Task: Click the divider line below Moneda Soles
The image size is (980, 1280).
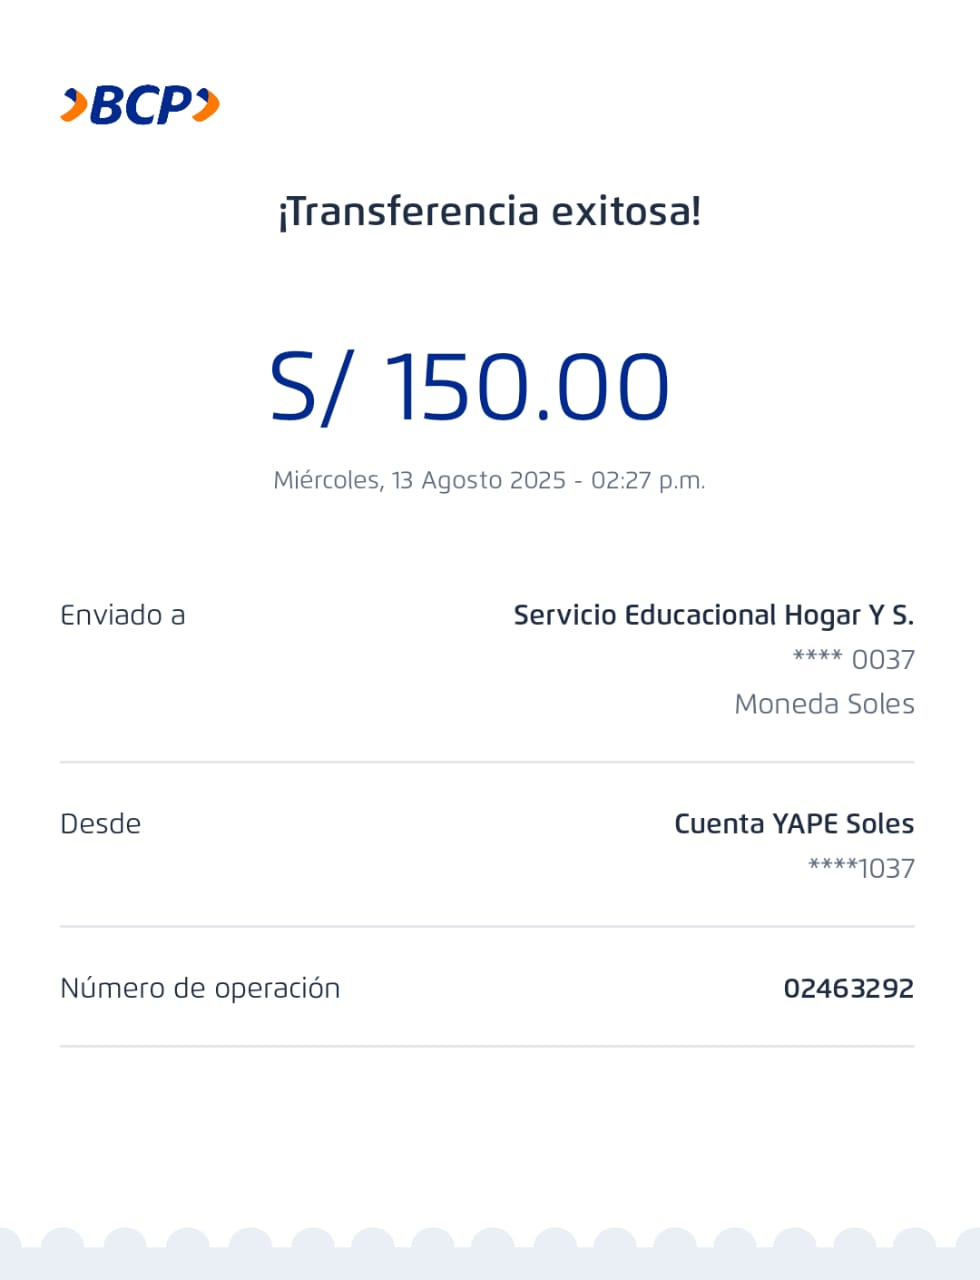Action: click(487, 762)
